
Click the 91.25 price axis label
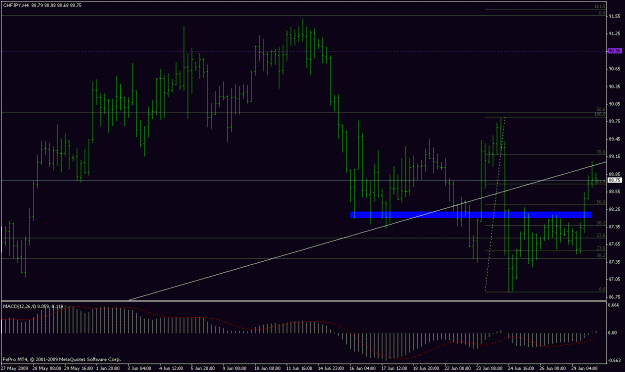[x=614, y=34]
